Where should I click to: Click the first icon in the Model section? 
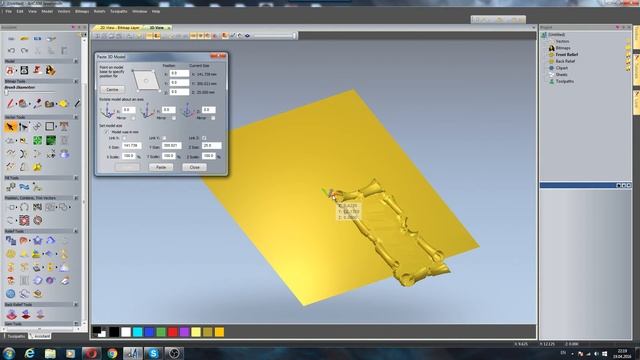(x=10, y=70)
